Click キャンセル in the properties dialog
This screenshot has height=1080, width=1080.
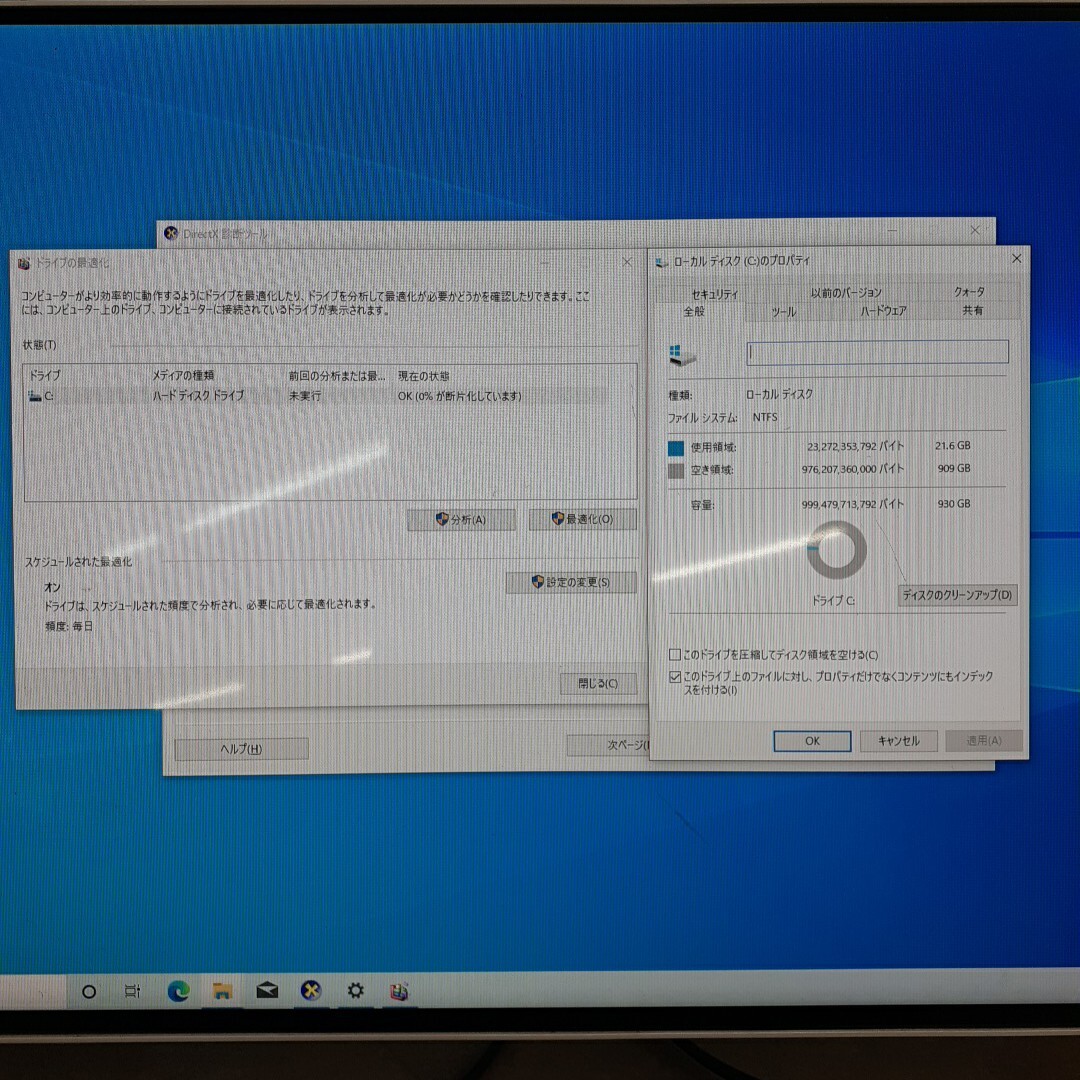pos(898,741)
